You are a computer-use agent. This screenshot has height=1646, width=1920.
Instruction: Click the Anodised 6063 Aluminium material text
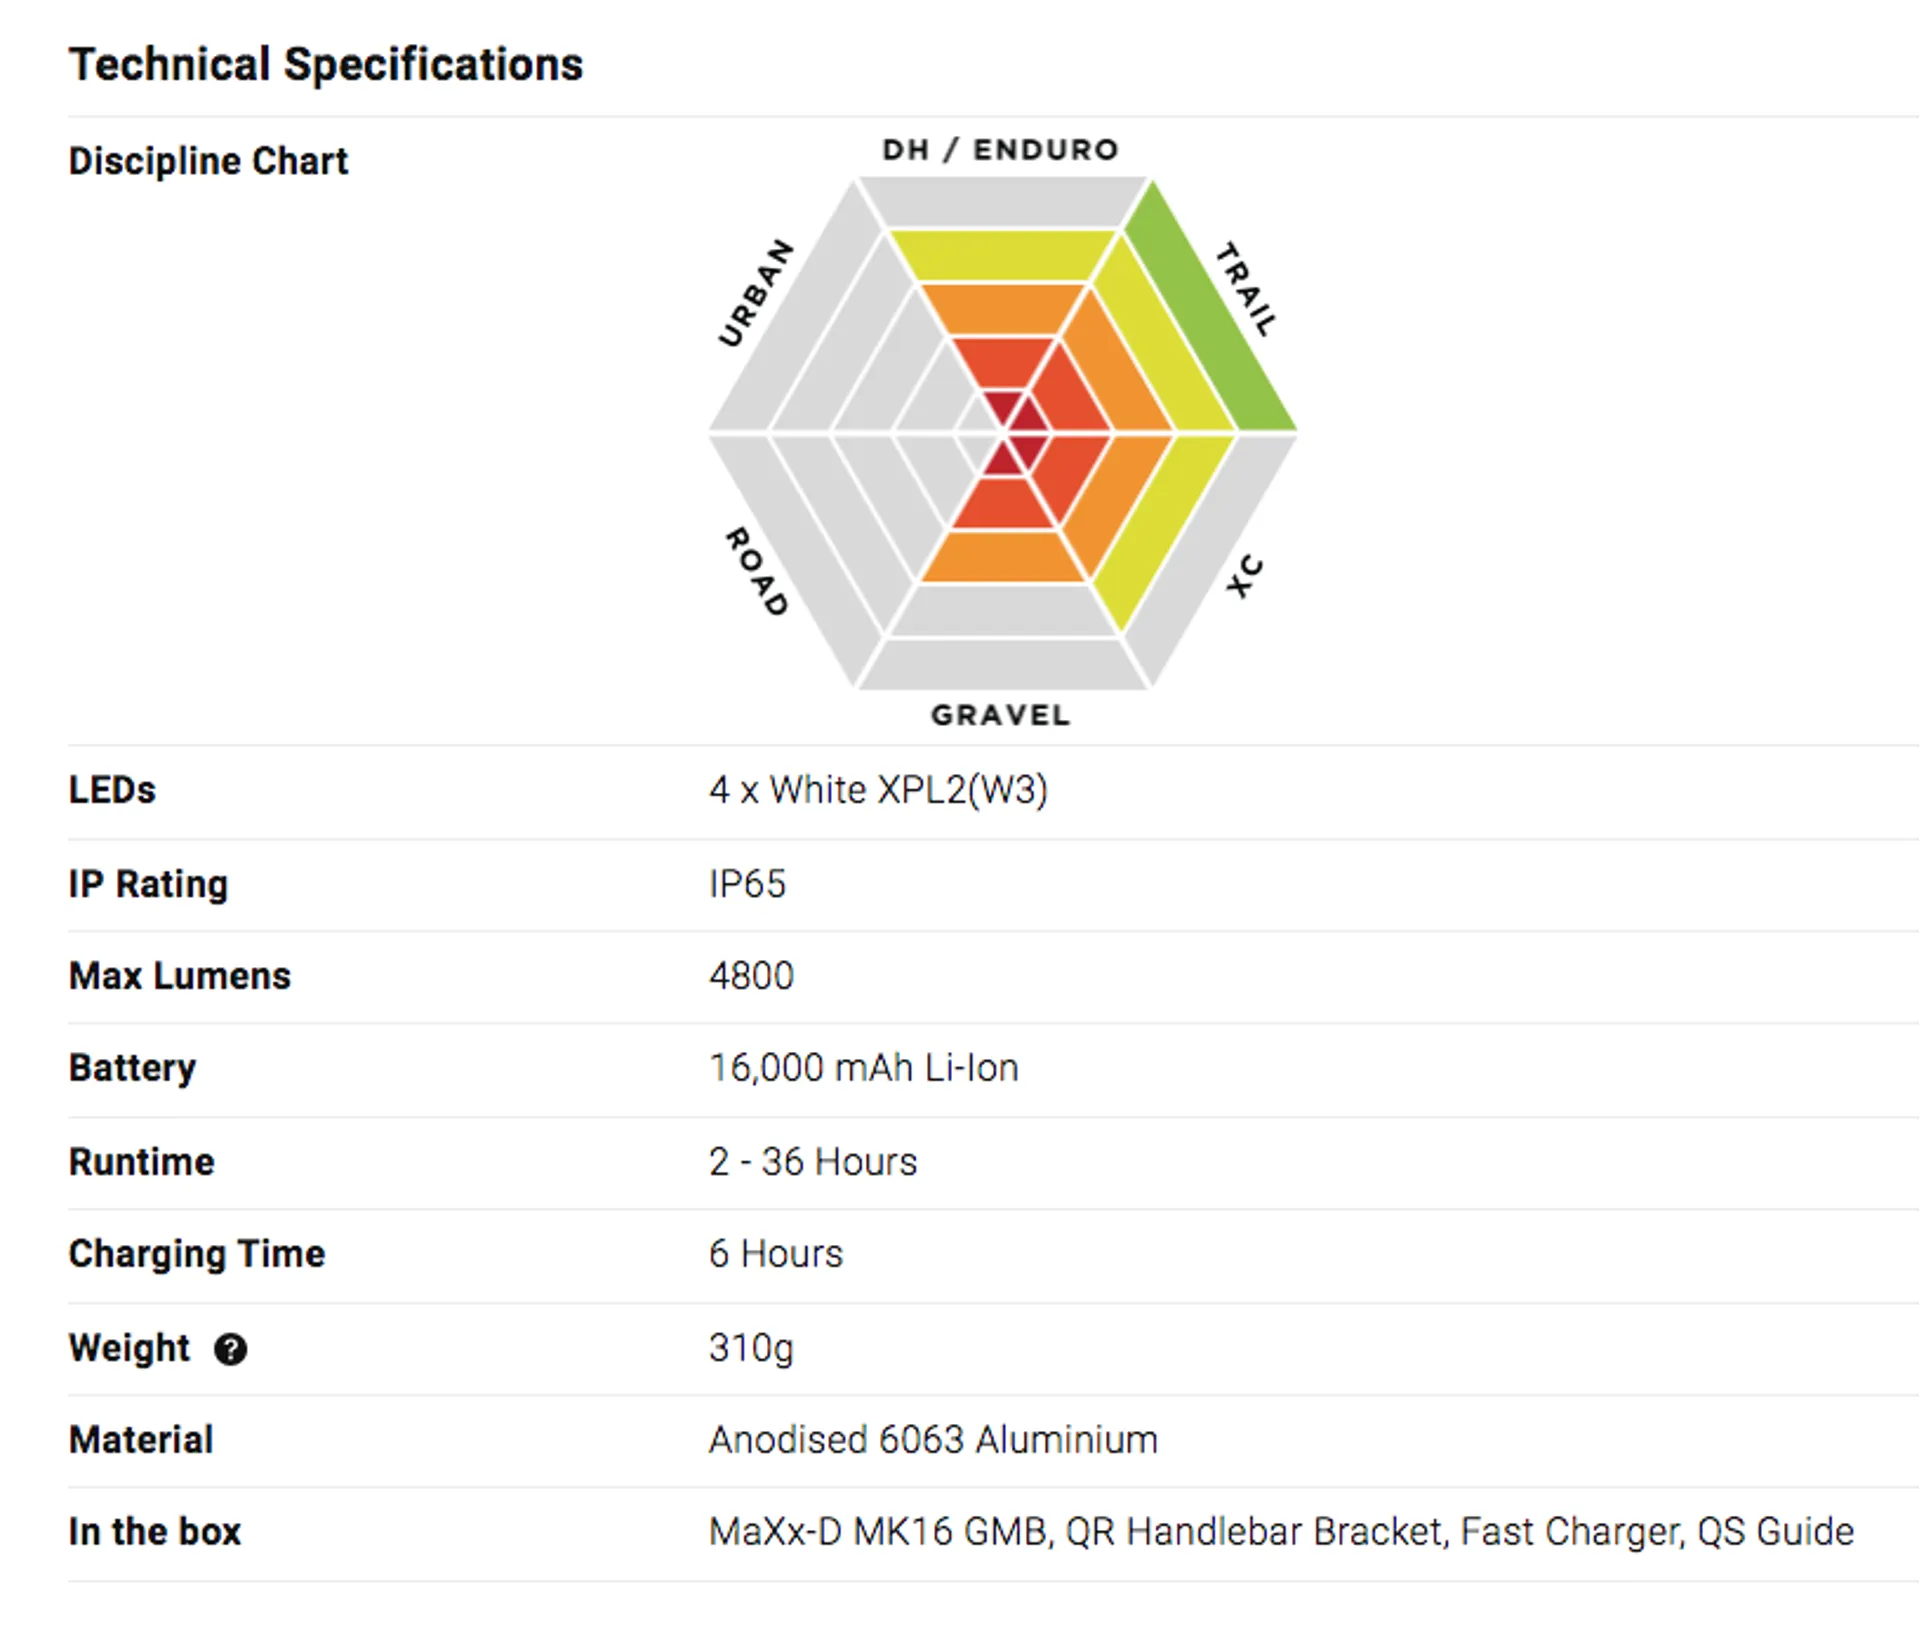coord(933,1440)
